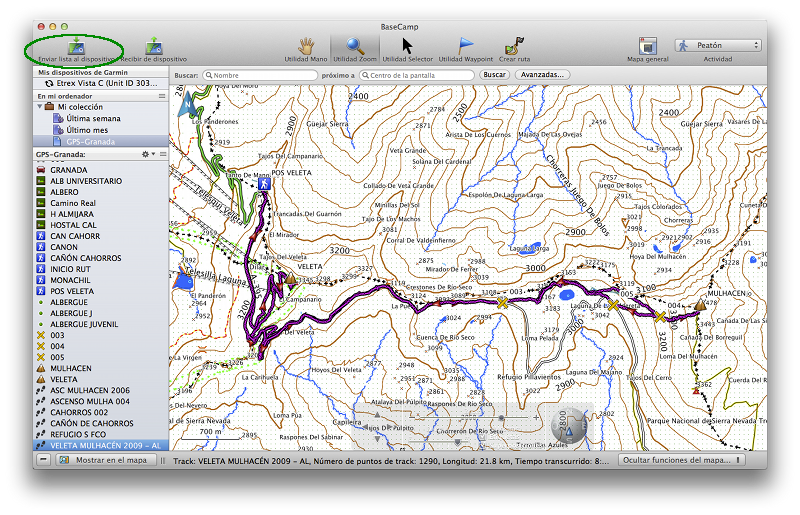
Task: Select the CAHORROS 002 track
Action: click(101, 412)
